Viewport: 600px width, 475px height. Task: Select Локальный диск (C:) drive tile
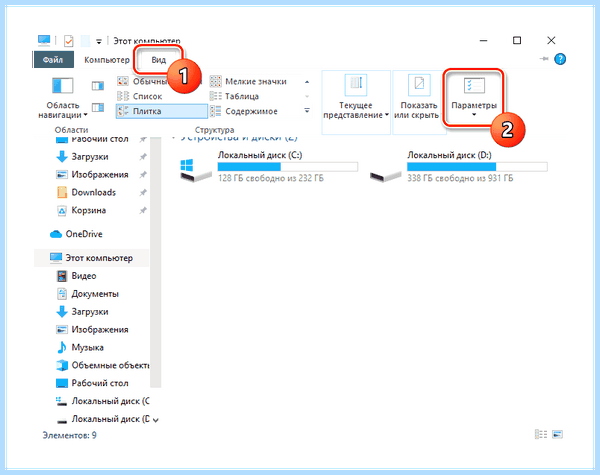pos(269,167)
